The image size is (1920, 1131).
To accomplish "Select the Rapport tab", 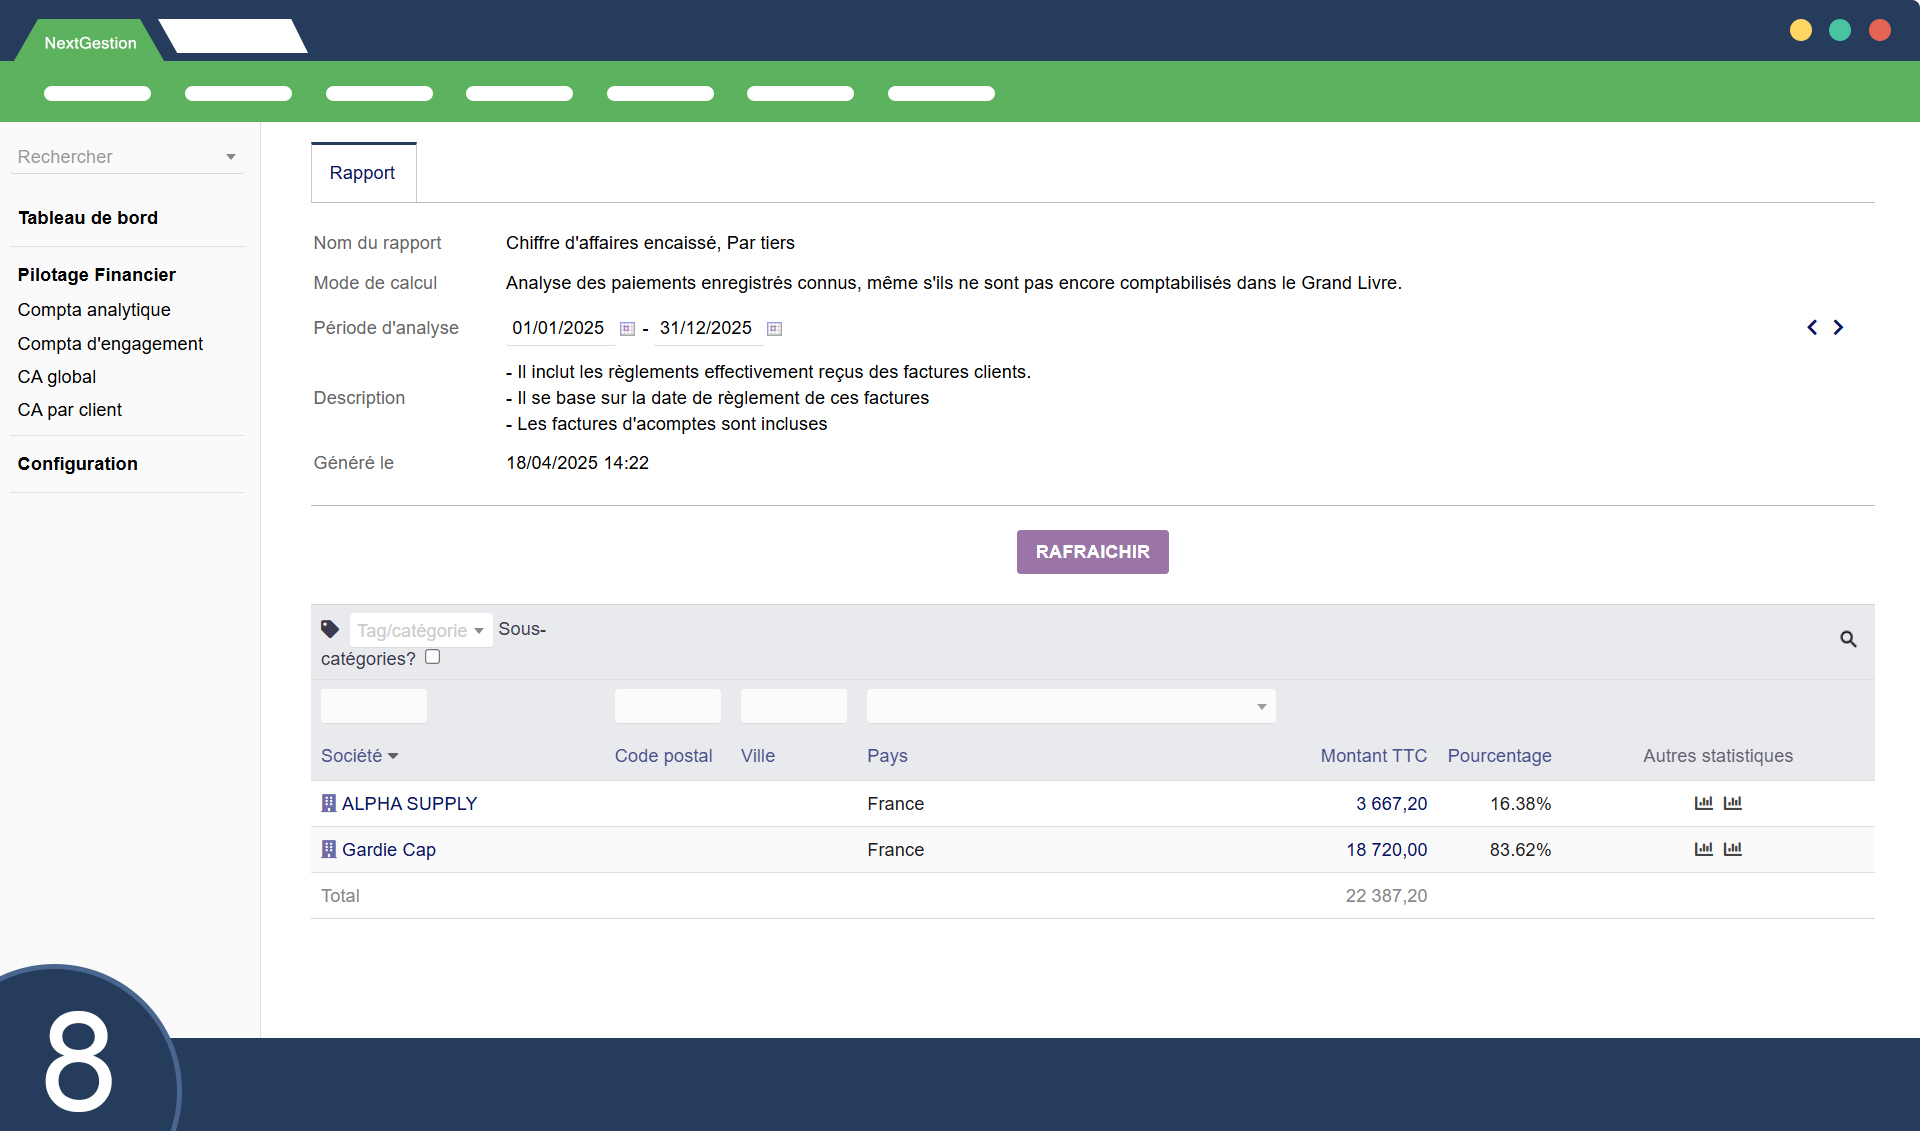I will coord(363,173).
